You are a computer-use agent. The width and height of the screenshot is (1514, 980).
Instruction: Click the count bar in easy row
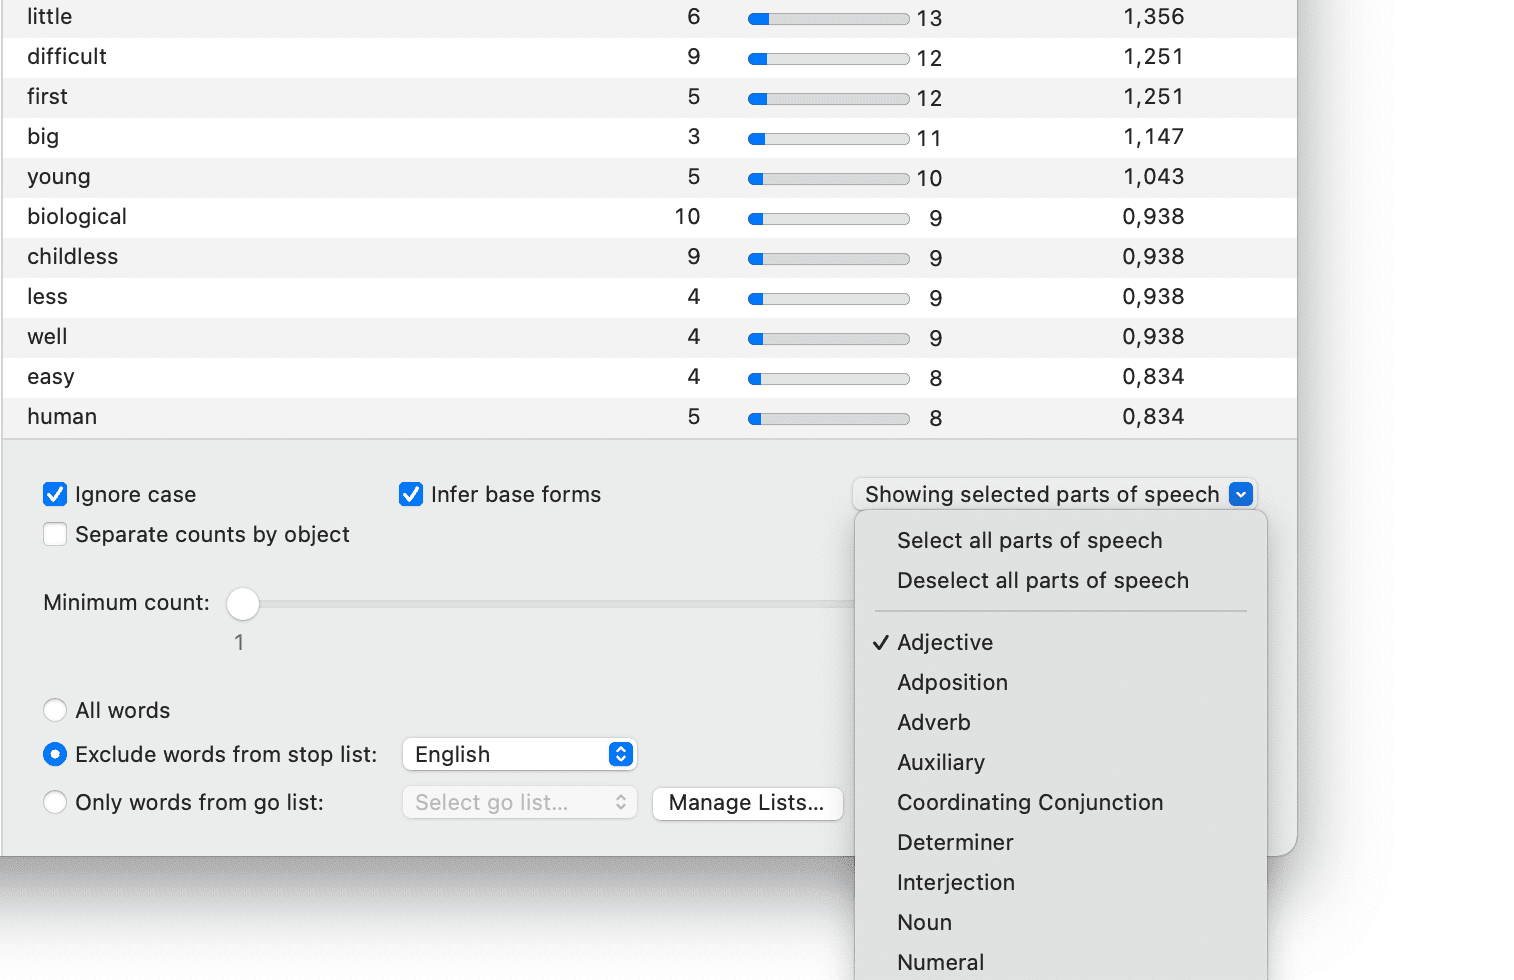click(x=829, y=379)
